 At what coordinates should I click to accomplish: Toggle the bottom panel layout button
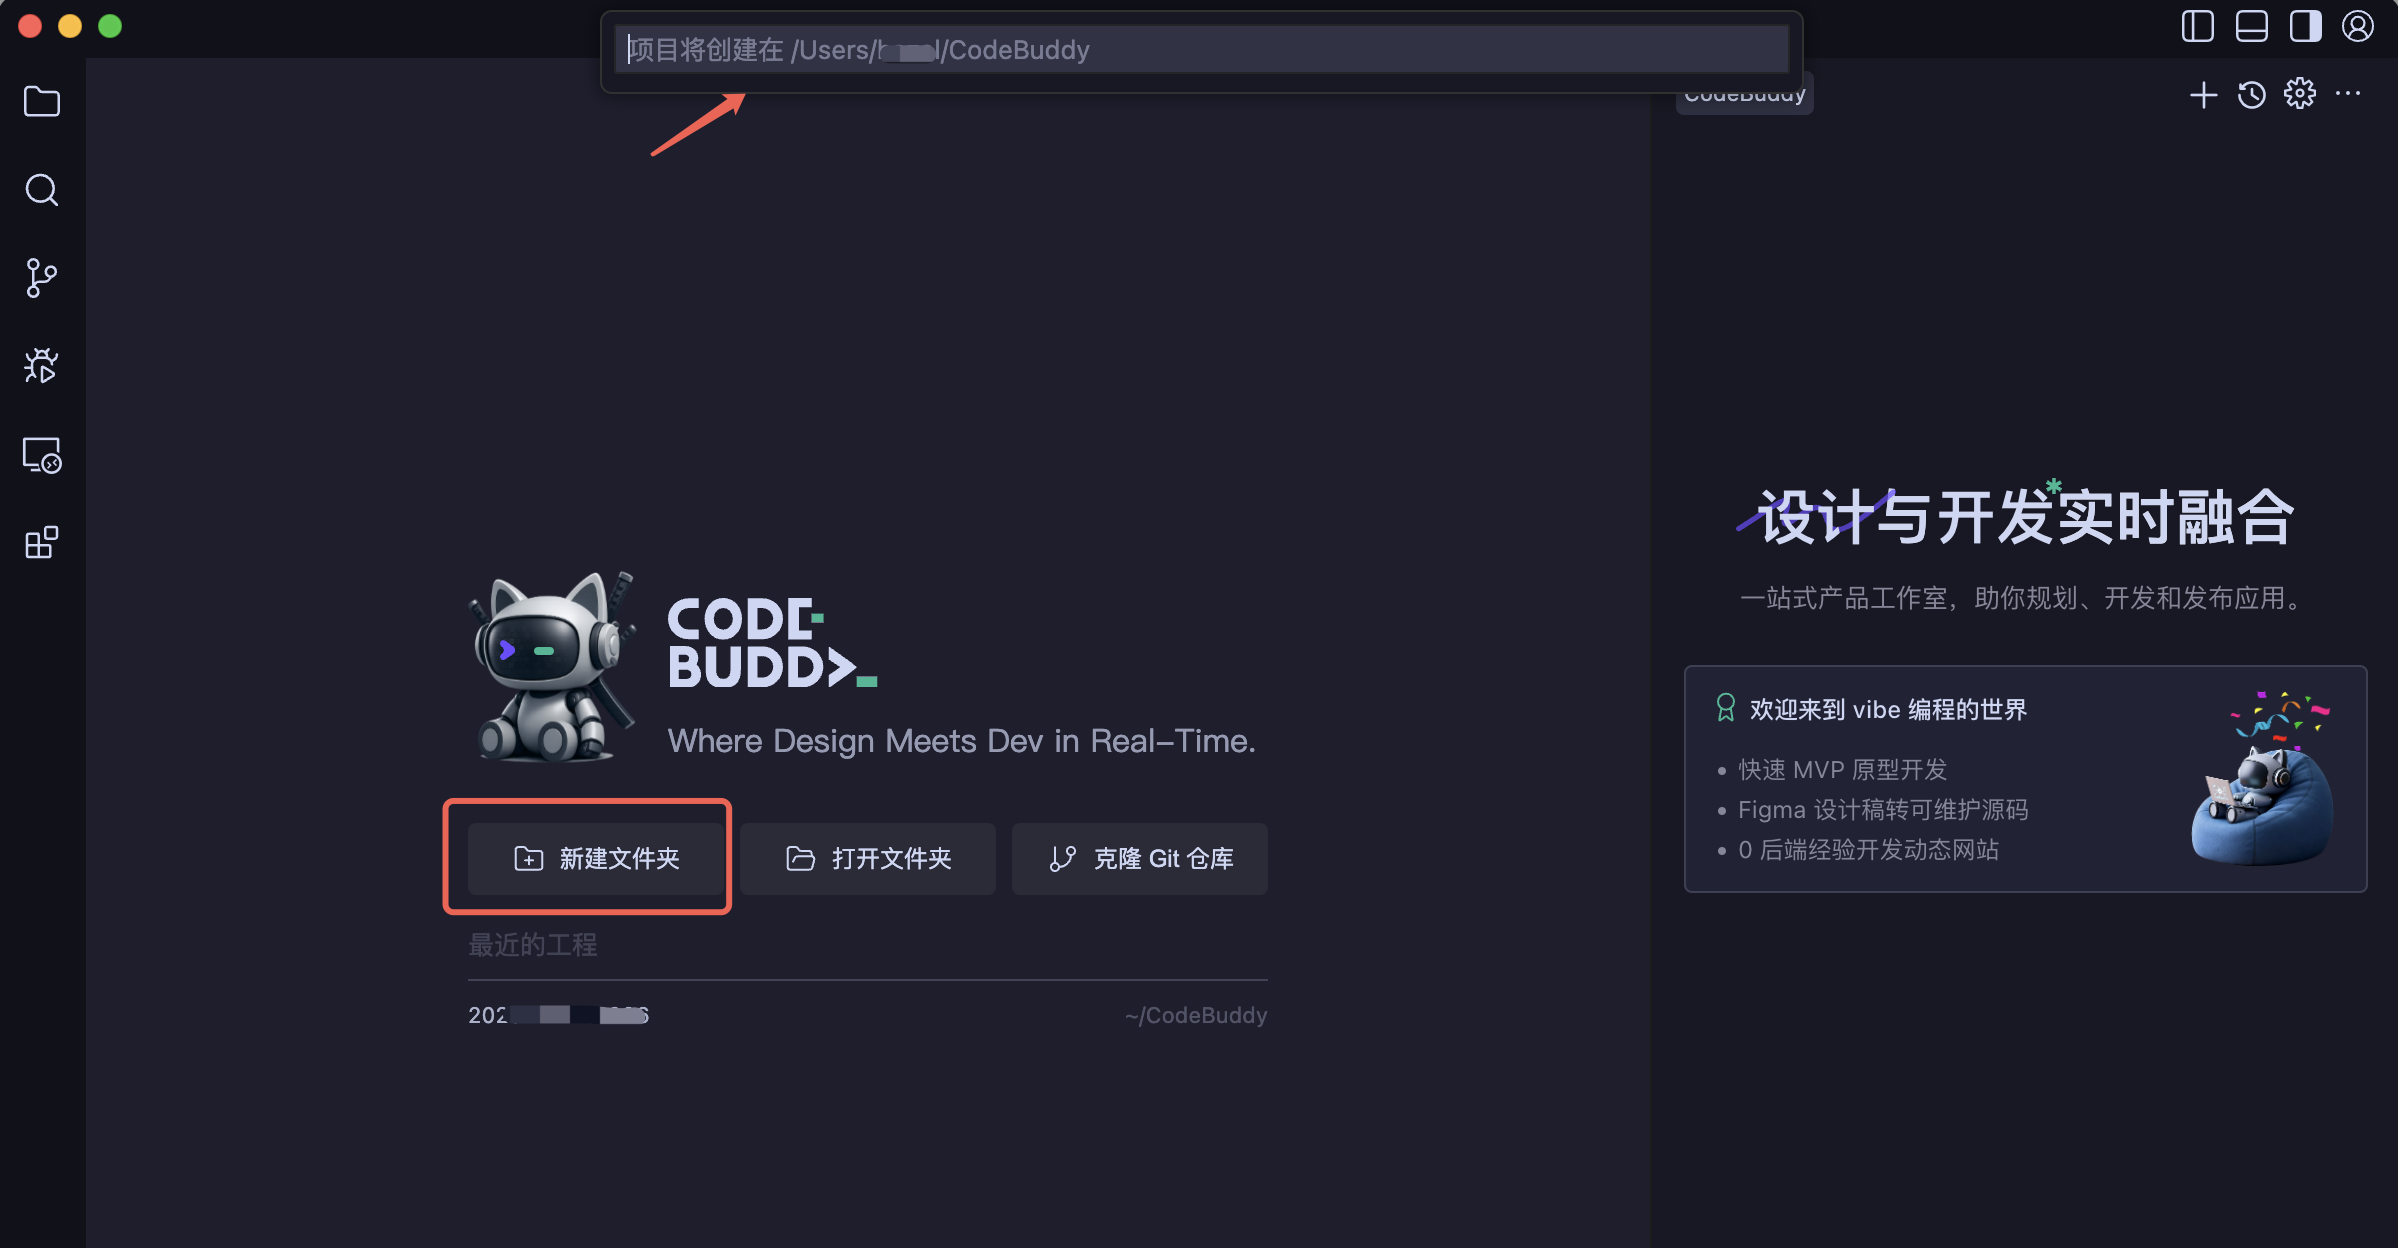pos(2251,26)
